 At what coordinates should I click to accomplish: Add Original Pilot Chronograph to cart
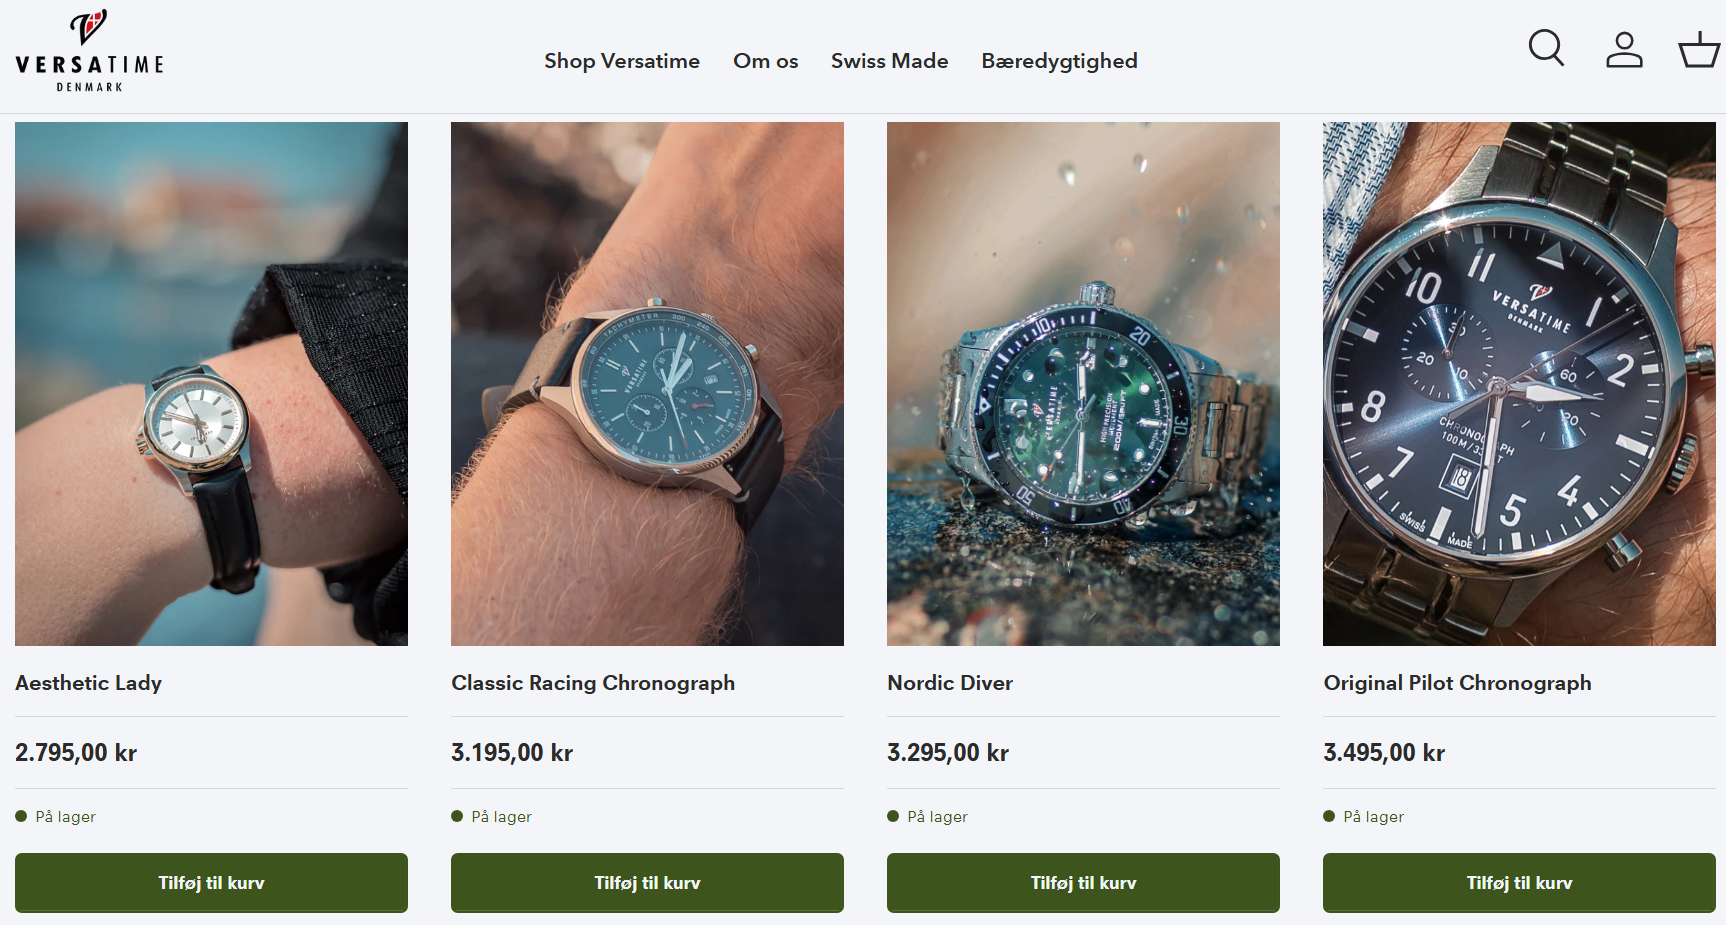[x=1519, y=883]
